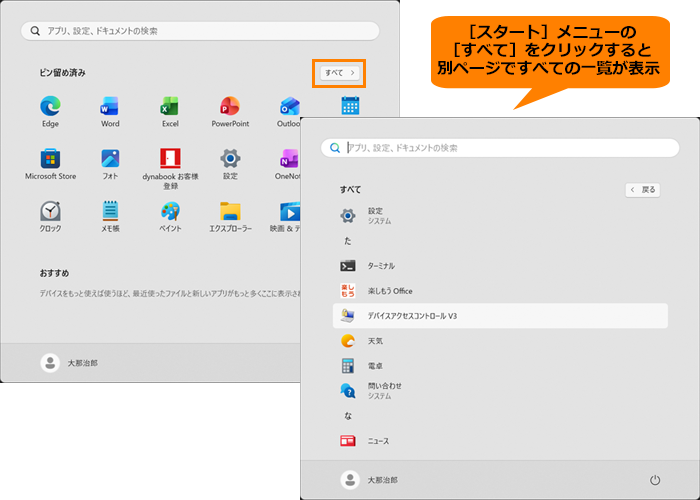Screen dimensions: 700x500
Task: Click the ピン留め済み heading
Action: (62, 73)
